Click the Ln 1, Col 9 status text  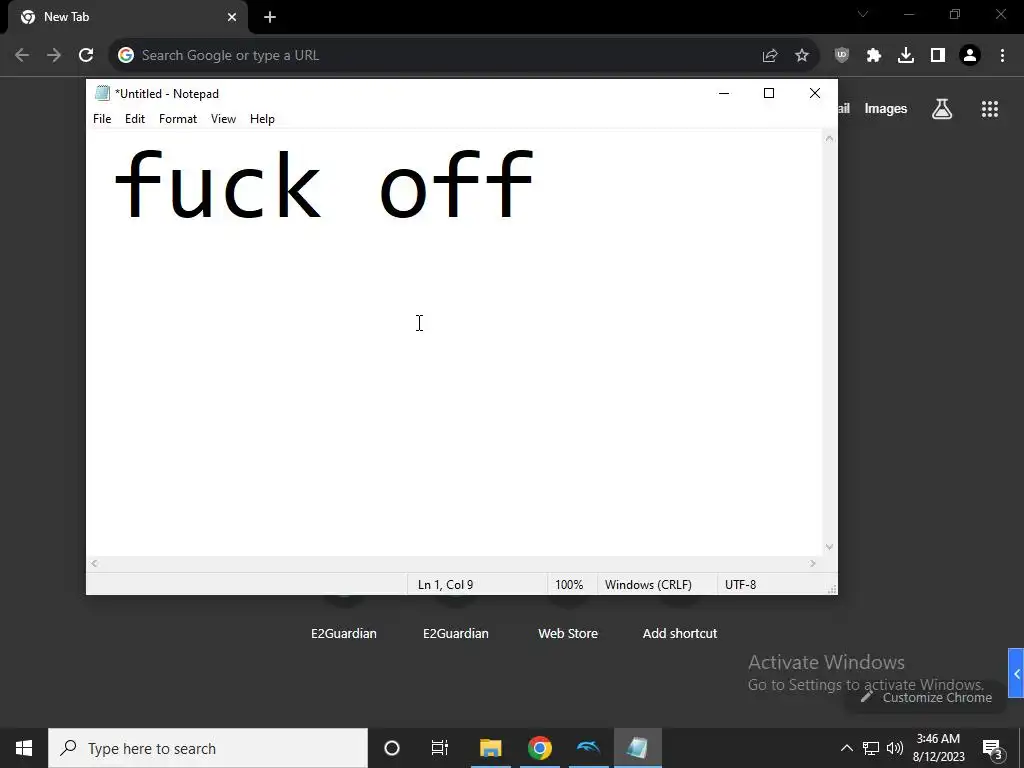[x=445, y=584]
